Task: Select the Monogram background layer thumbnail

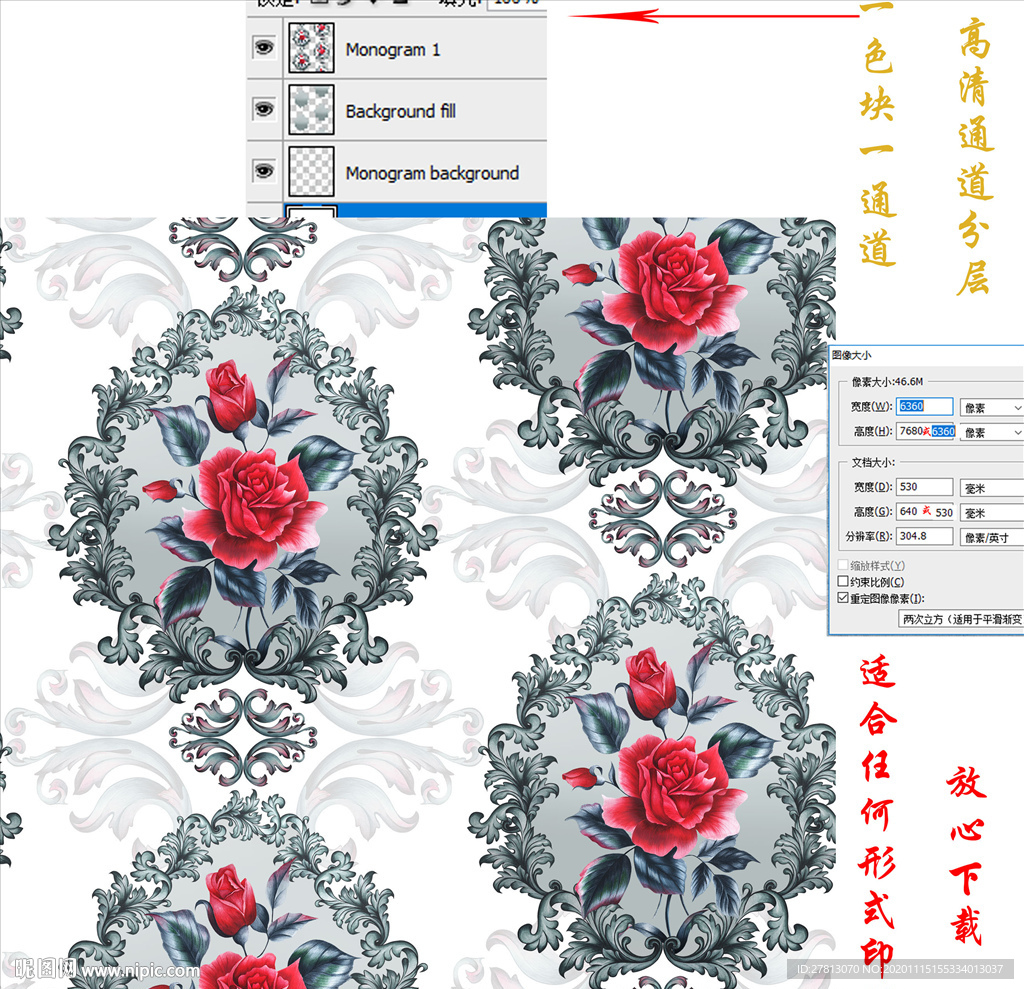Action: tap(312, 172)
